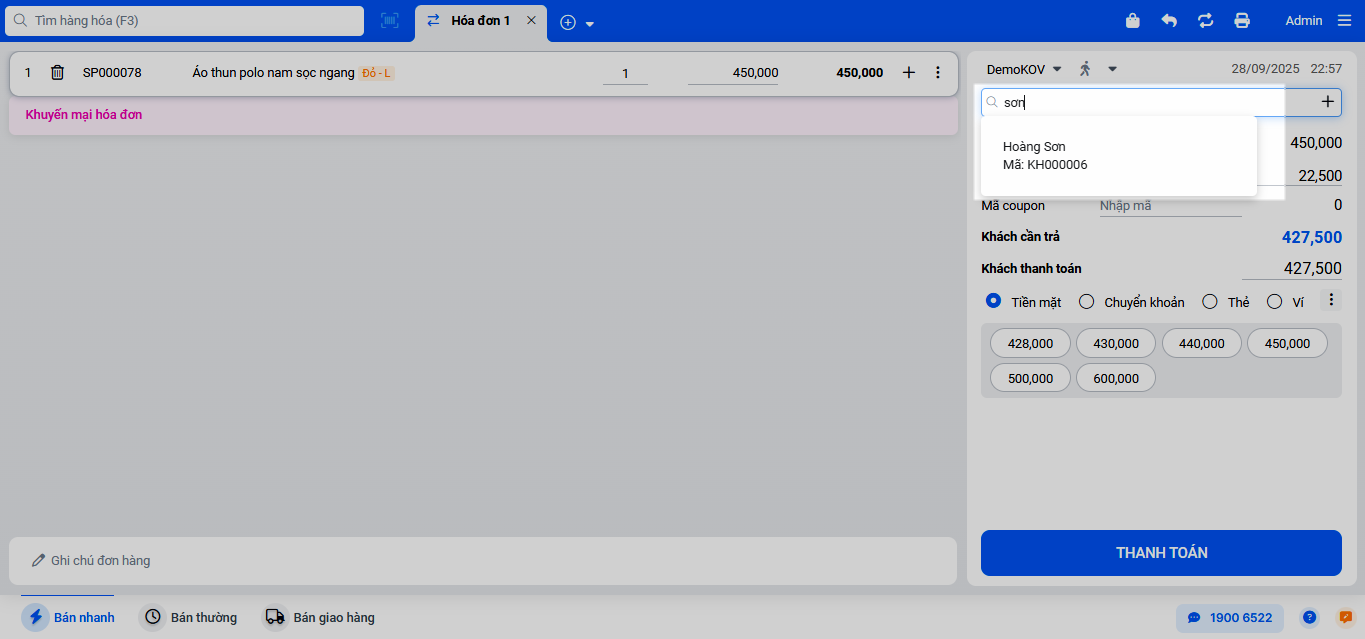Screen dimensions: 1365x639
Task: Edit the Khách thanh toán amount 427,500
Action: (1292, 269)
